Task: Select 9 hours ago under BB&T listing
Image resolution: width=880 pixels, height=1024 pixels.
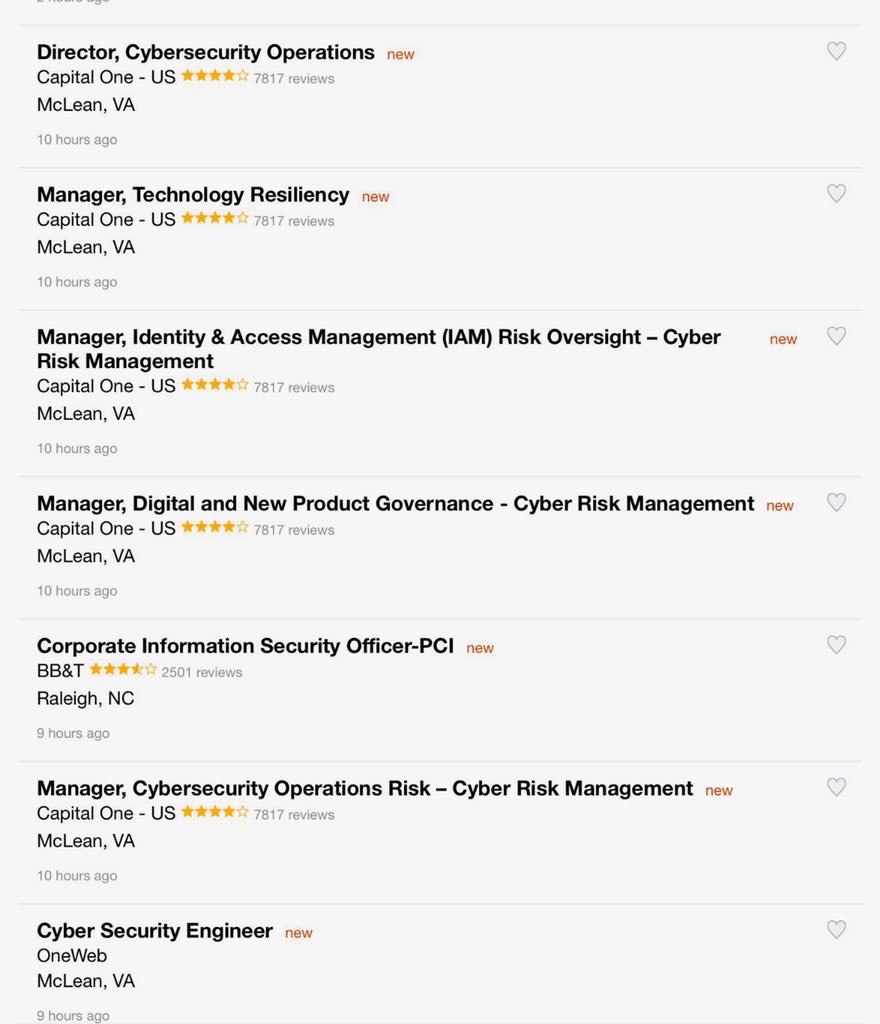Action: [73, 733]
